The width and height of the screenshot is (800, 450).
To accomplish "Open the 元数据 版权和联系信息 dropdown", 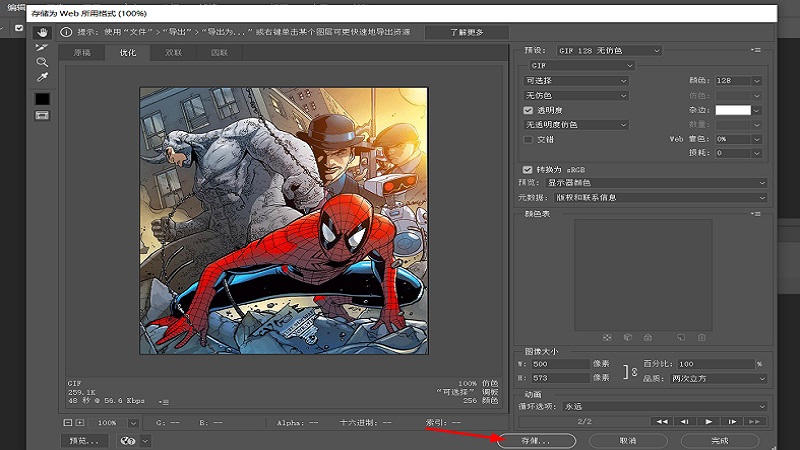I will [660, 197].
